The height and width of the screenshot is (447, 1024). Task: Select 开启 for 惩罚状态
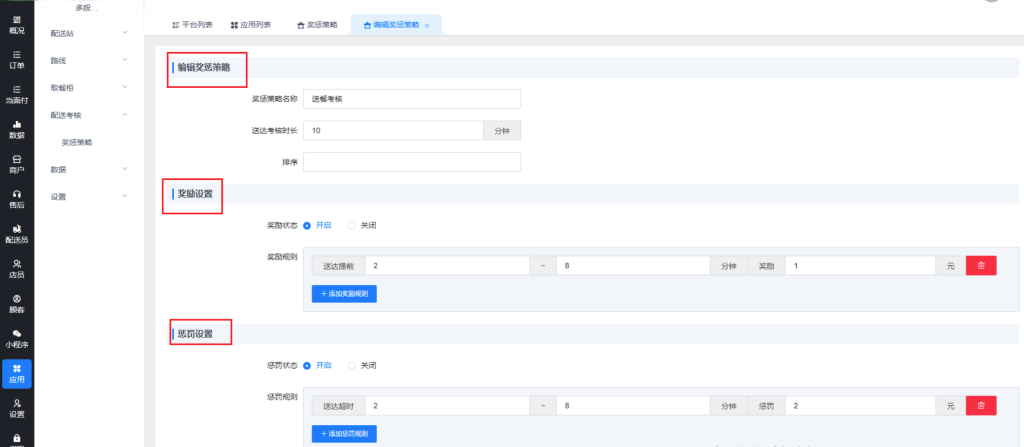307,365
